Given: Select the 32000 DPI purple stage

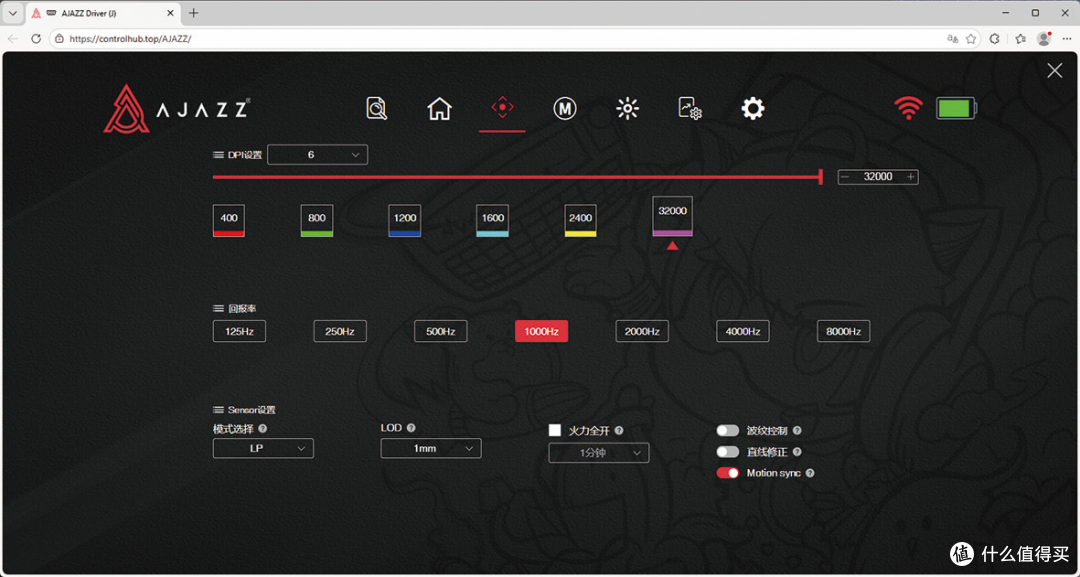Looking at the screenshot, I should [x=672, y=216].
